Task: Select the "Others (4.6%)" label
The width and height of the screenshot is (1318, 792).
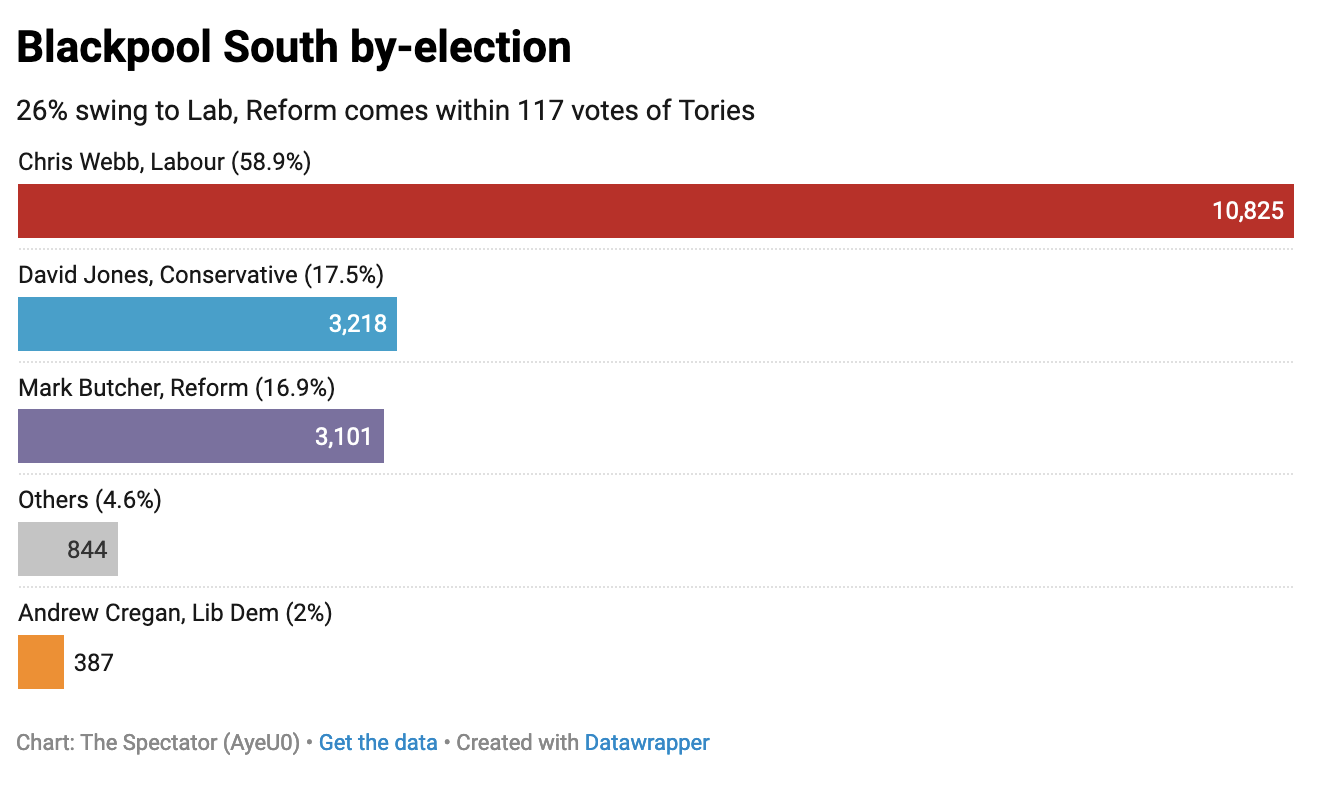Action: coord(90,500)
